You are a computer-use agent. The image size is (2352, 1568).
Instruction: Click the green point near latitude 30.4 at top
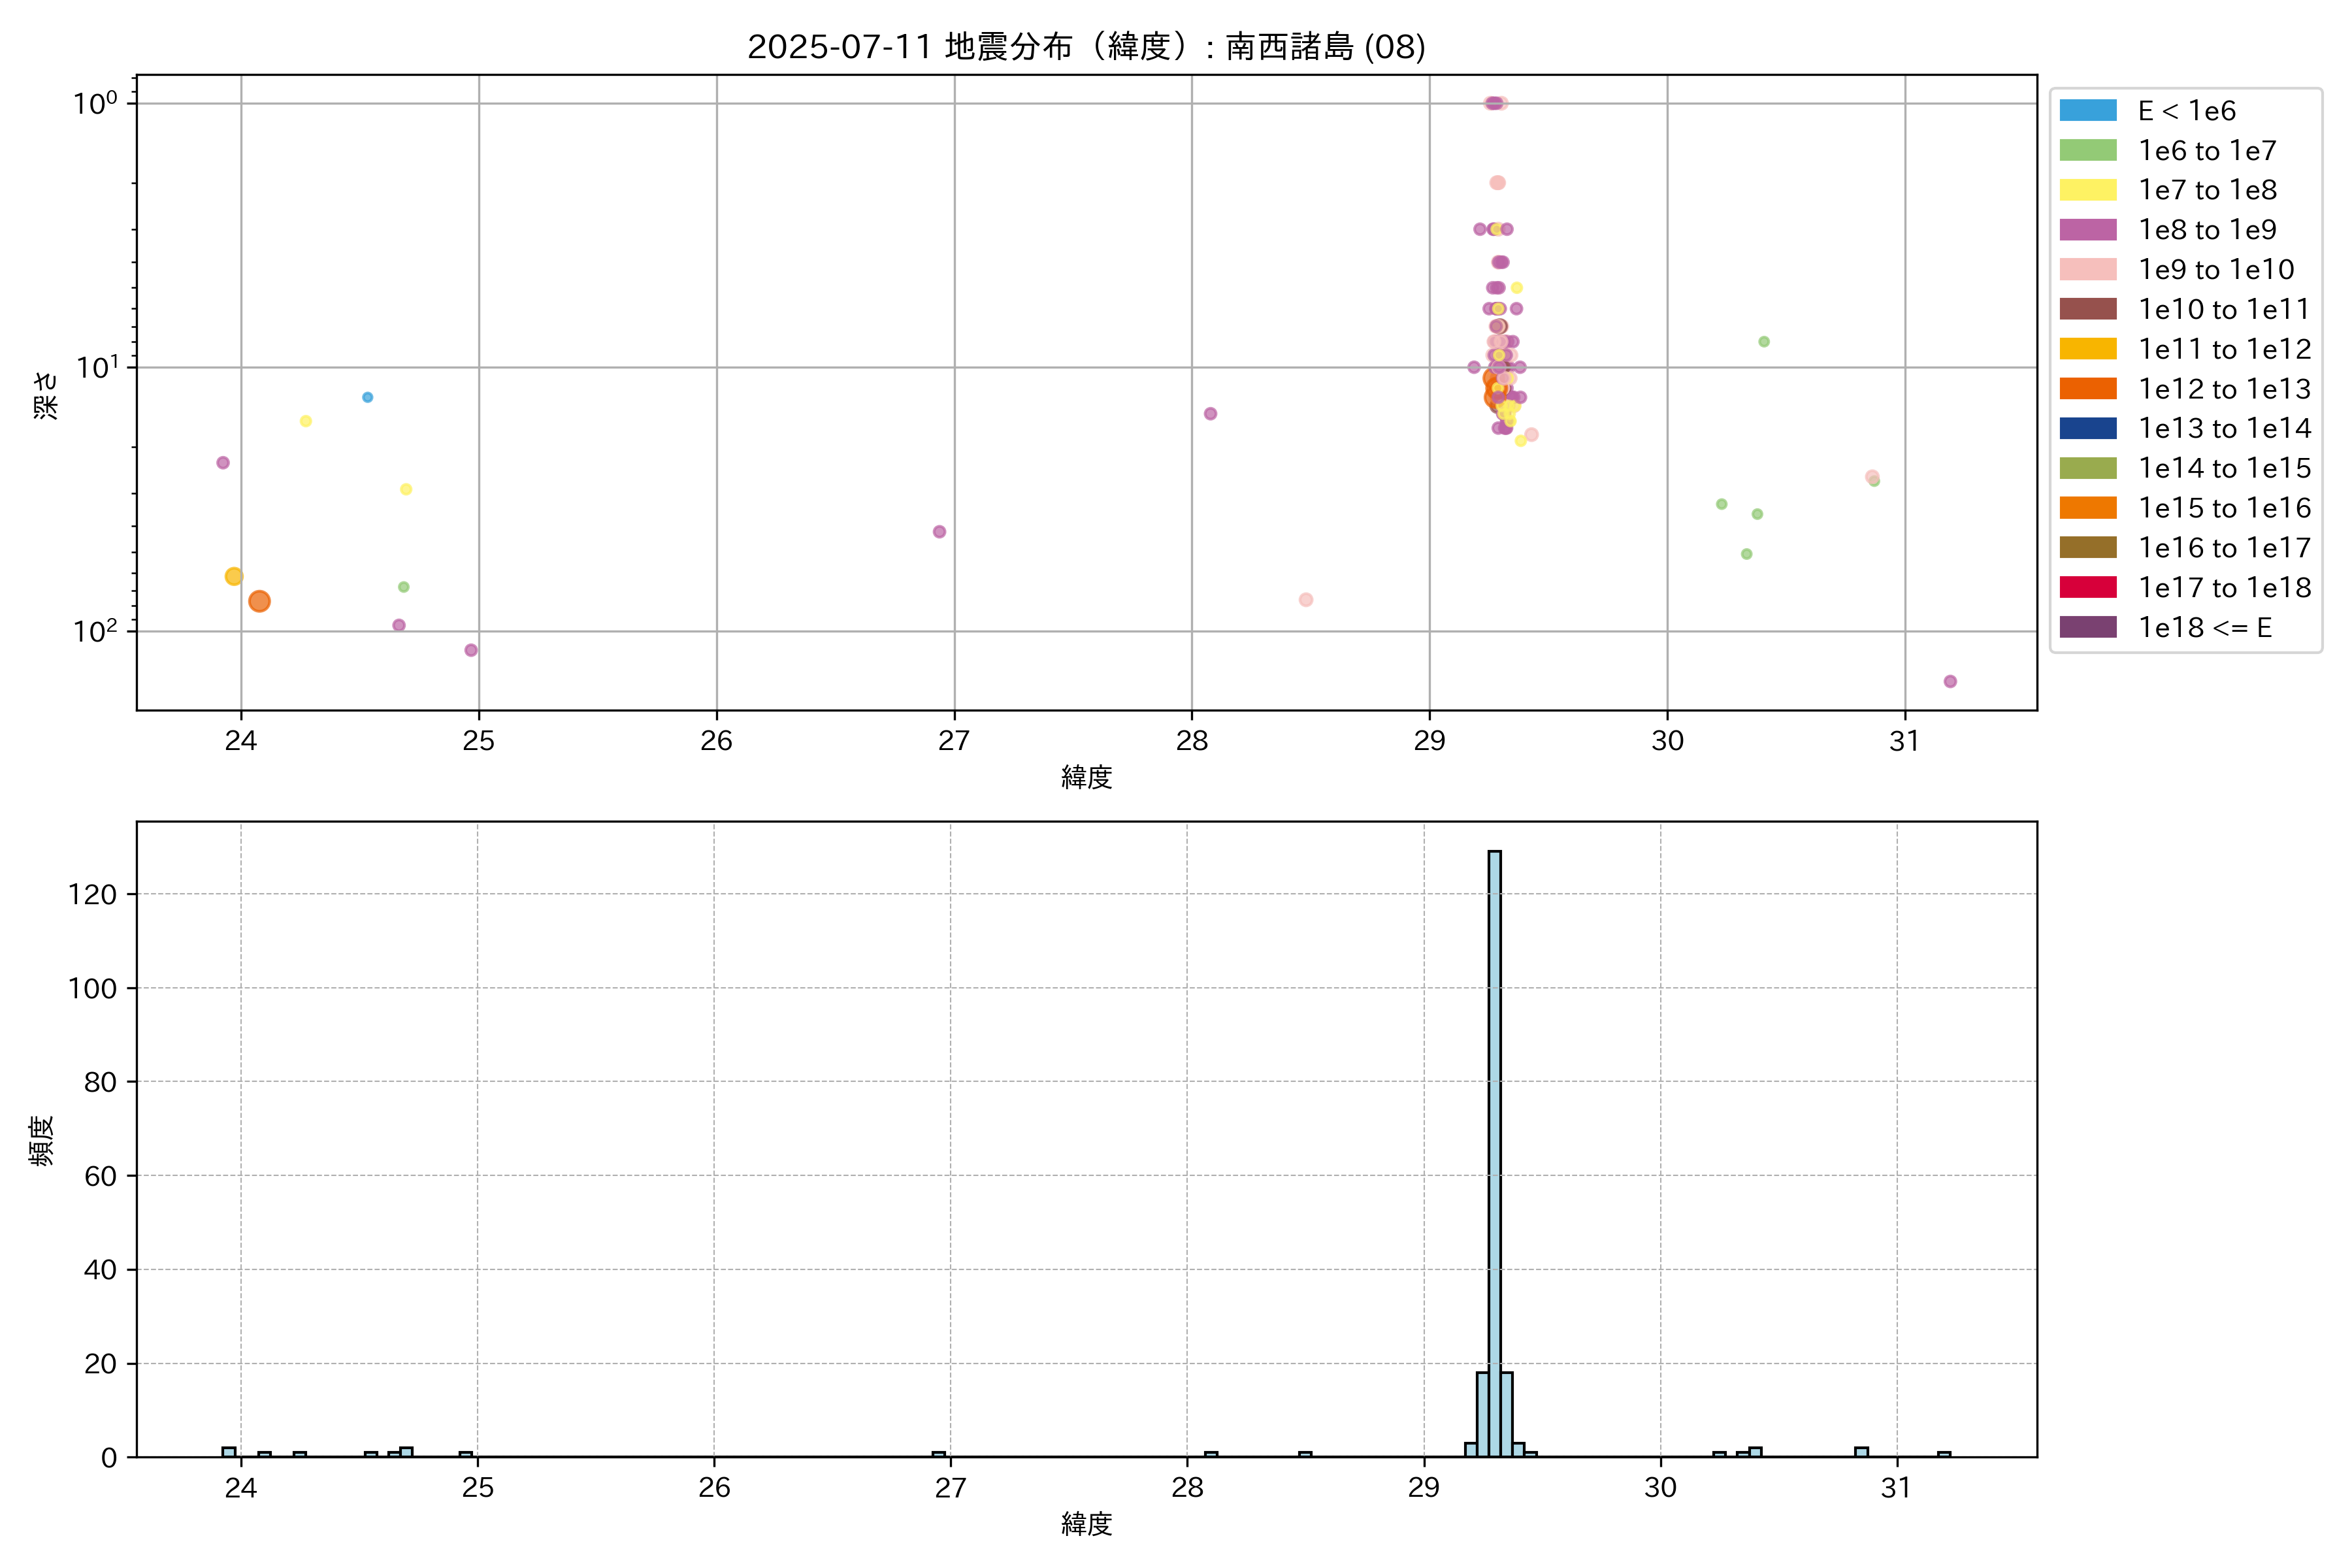(x=1764, y=342)
